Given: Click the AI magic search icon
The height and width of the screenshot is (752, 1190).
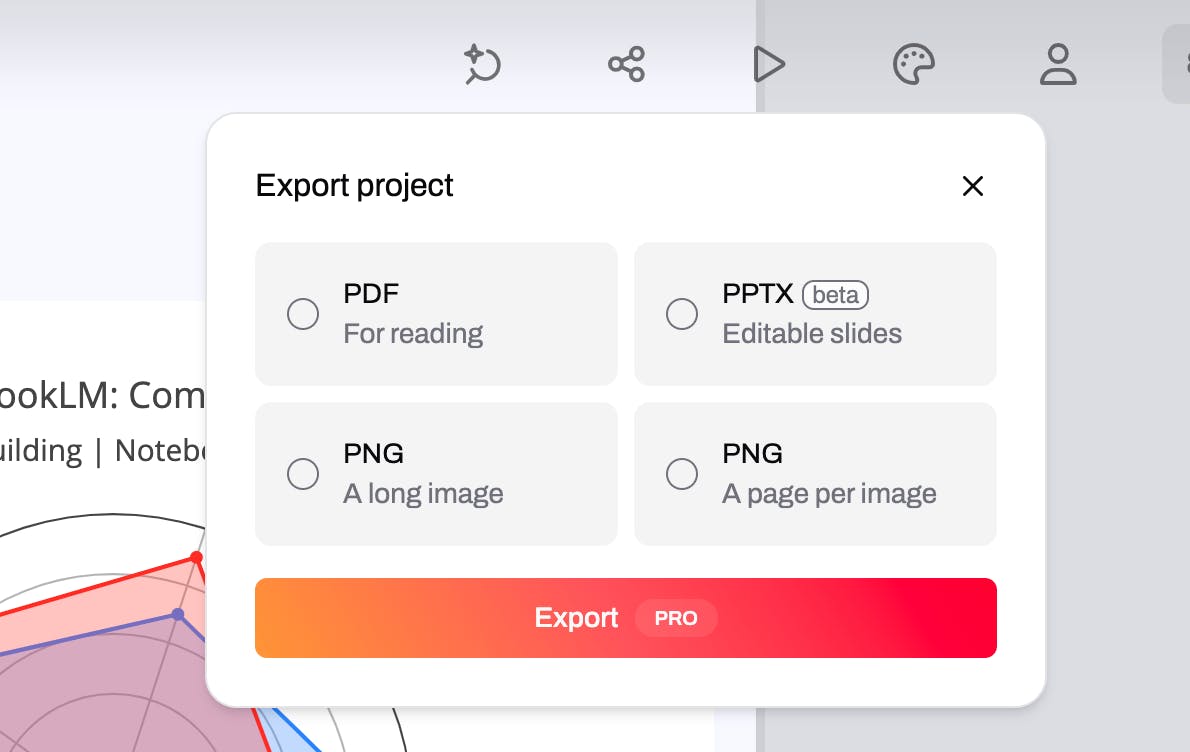Looking at the screenshot, I should pyautogui.click(x=483, y=65).
